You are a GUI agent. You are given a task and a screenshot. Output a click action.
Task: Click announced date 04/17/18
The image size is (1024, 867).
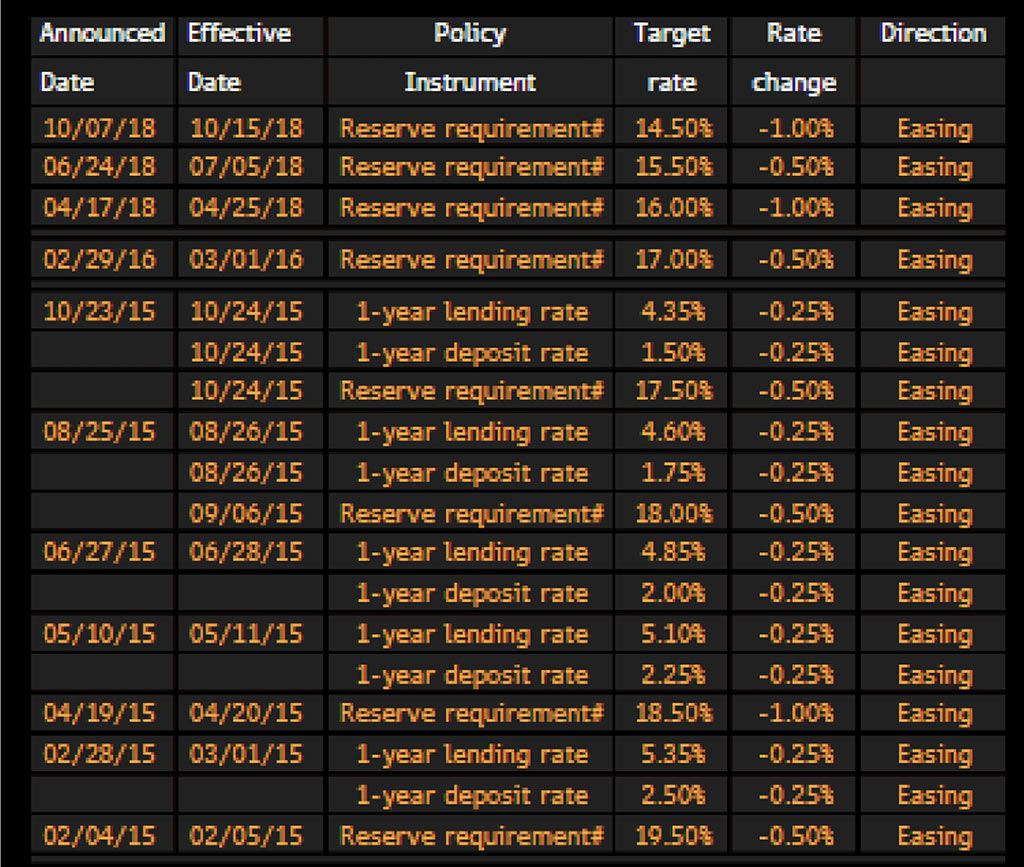tap(100, 208)
